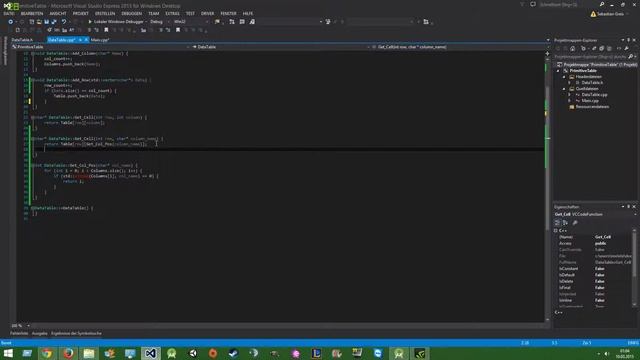Open the ANSICHT menu
Viewport: 640px width, 360px height.
coord(58,13)
